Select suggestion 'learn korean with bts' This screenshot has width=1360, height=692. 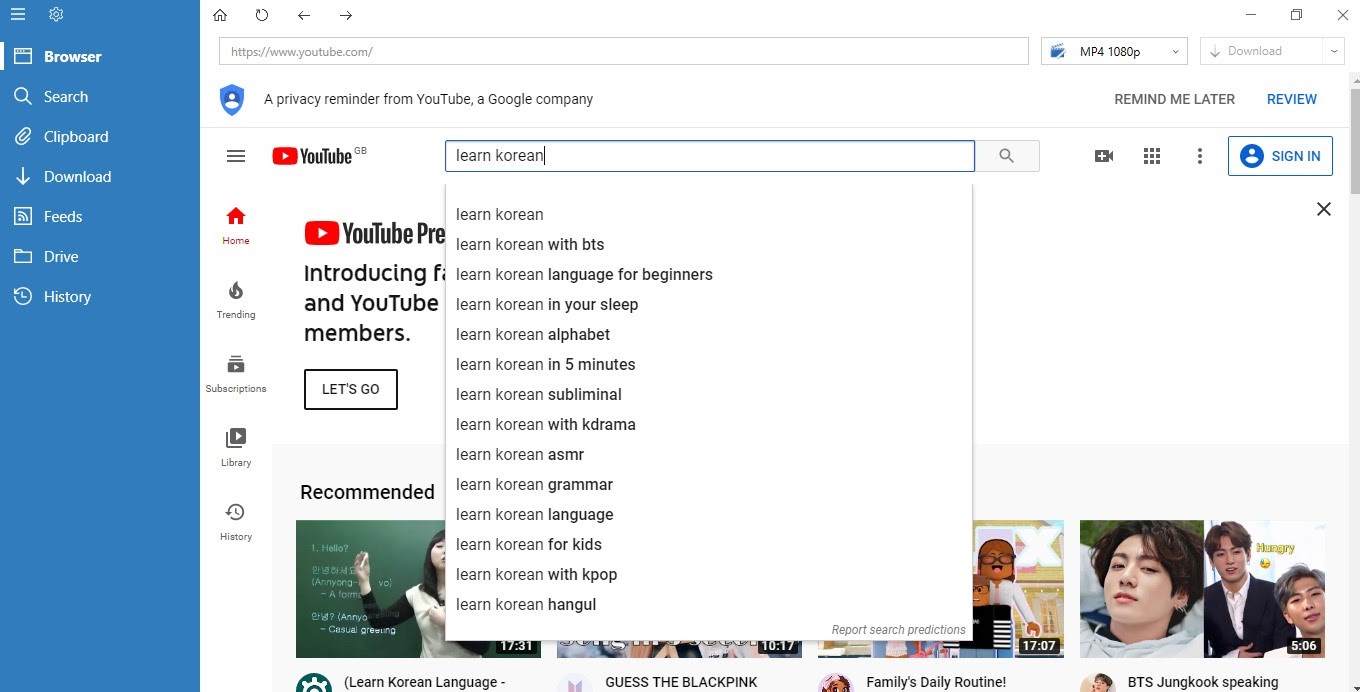click(x=709, y=244)
